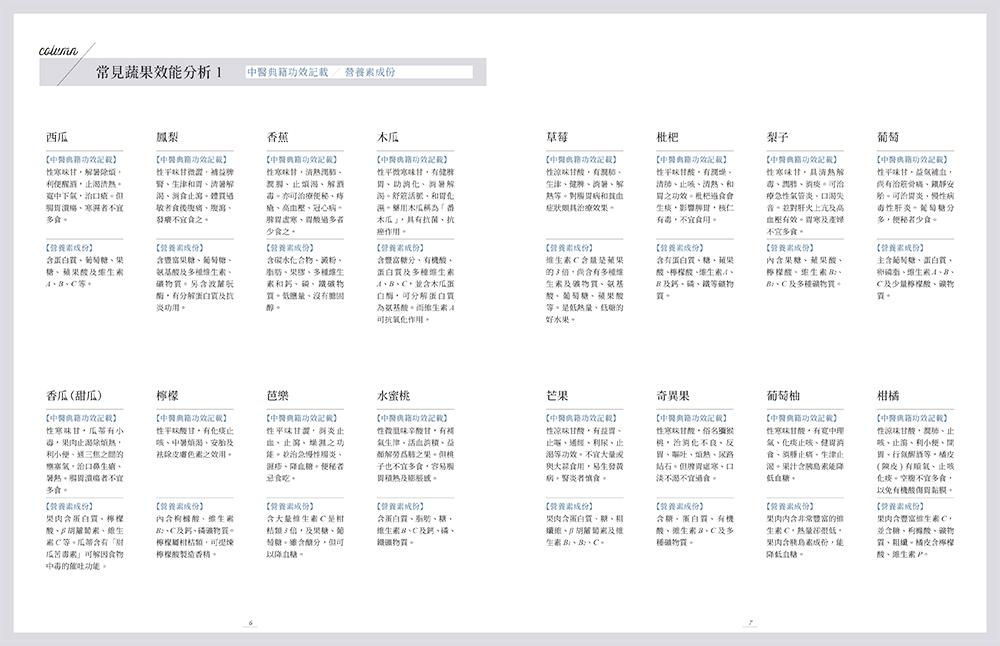Click 【中醫典籍功效記載】 label under 葡萄柚
This screenshot has height=646, width=1000.
(802, 418)
